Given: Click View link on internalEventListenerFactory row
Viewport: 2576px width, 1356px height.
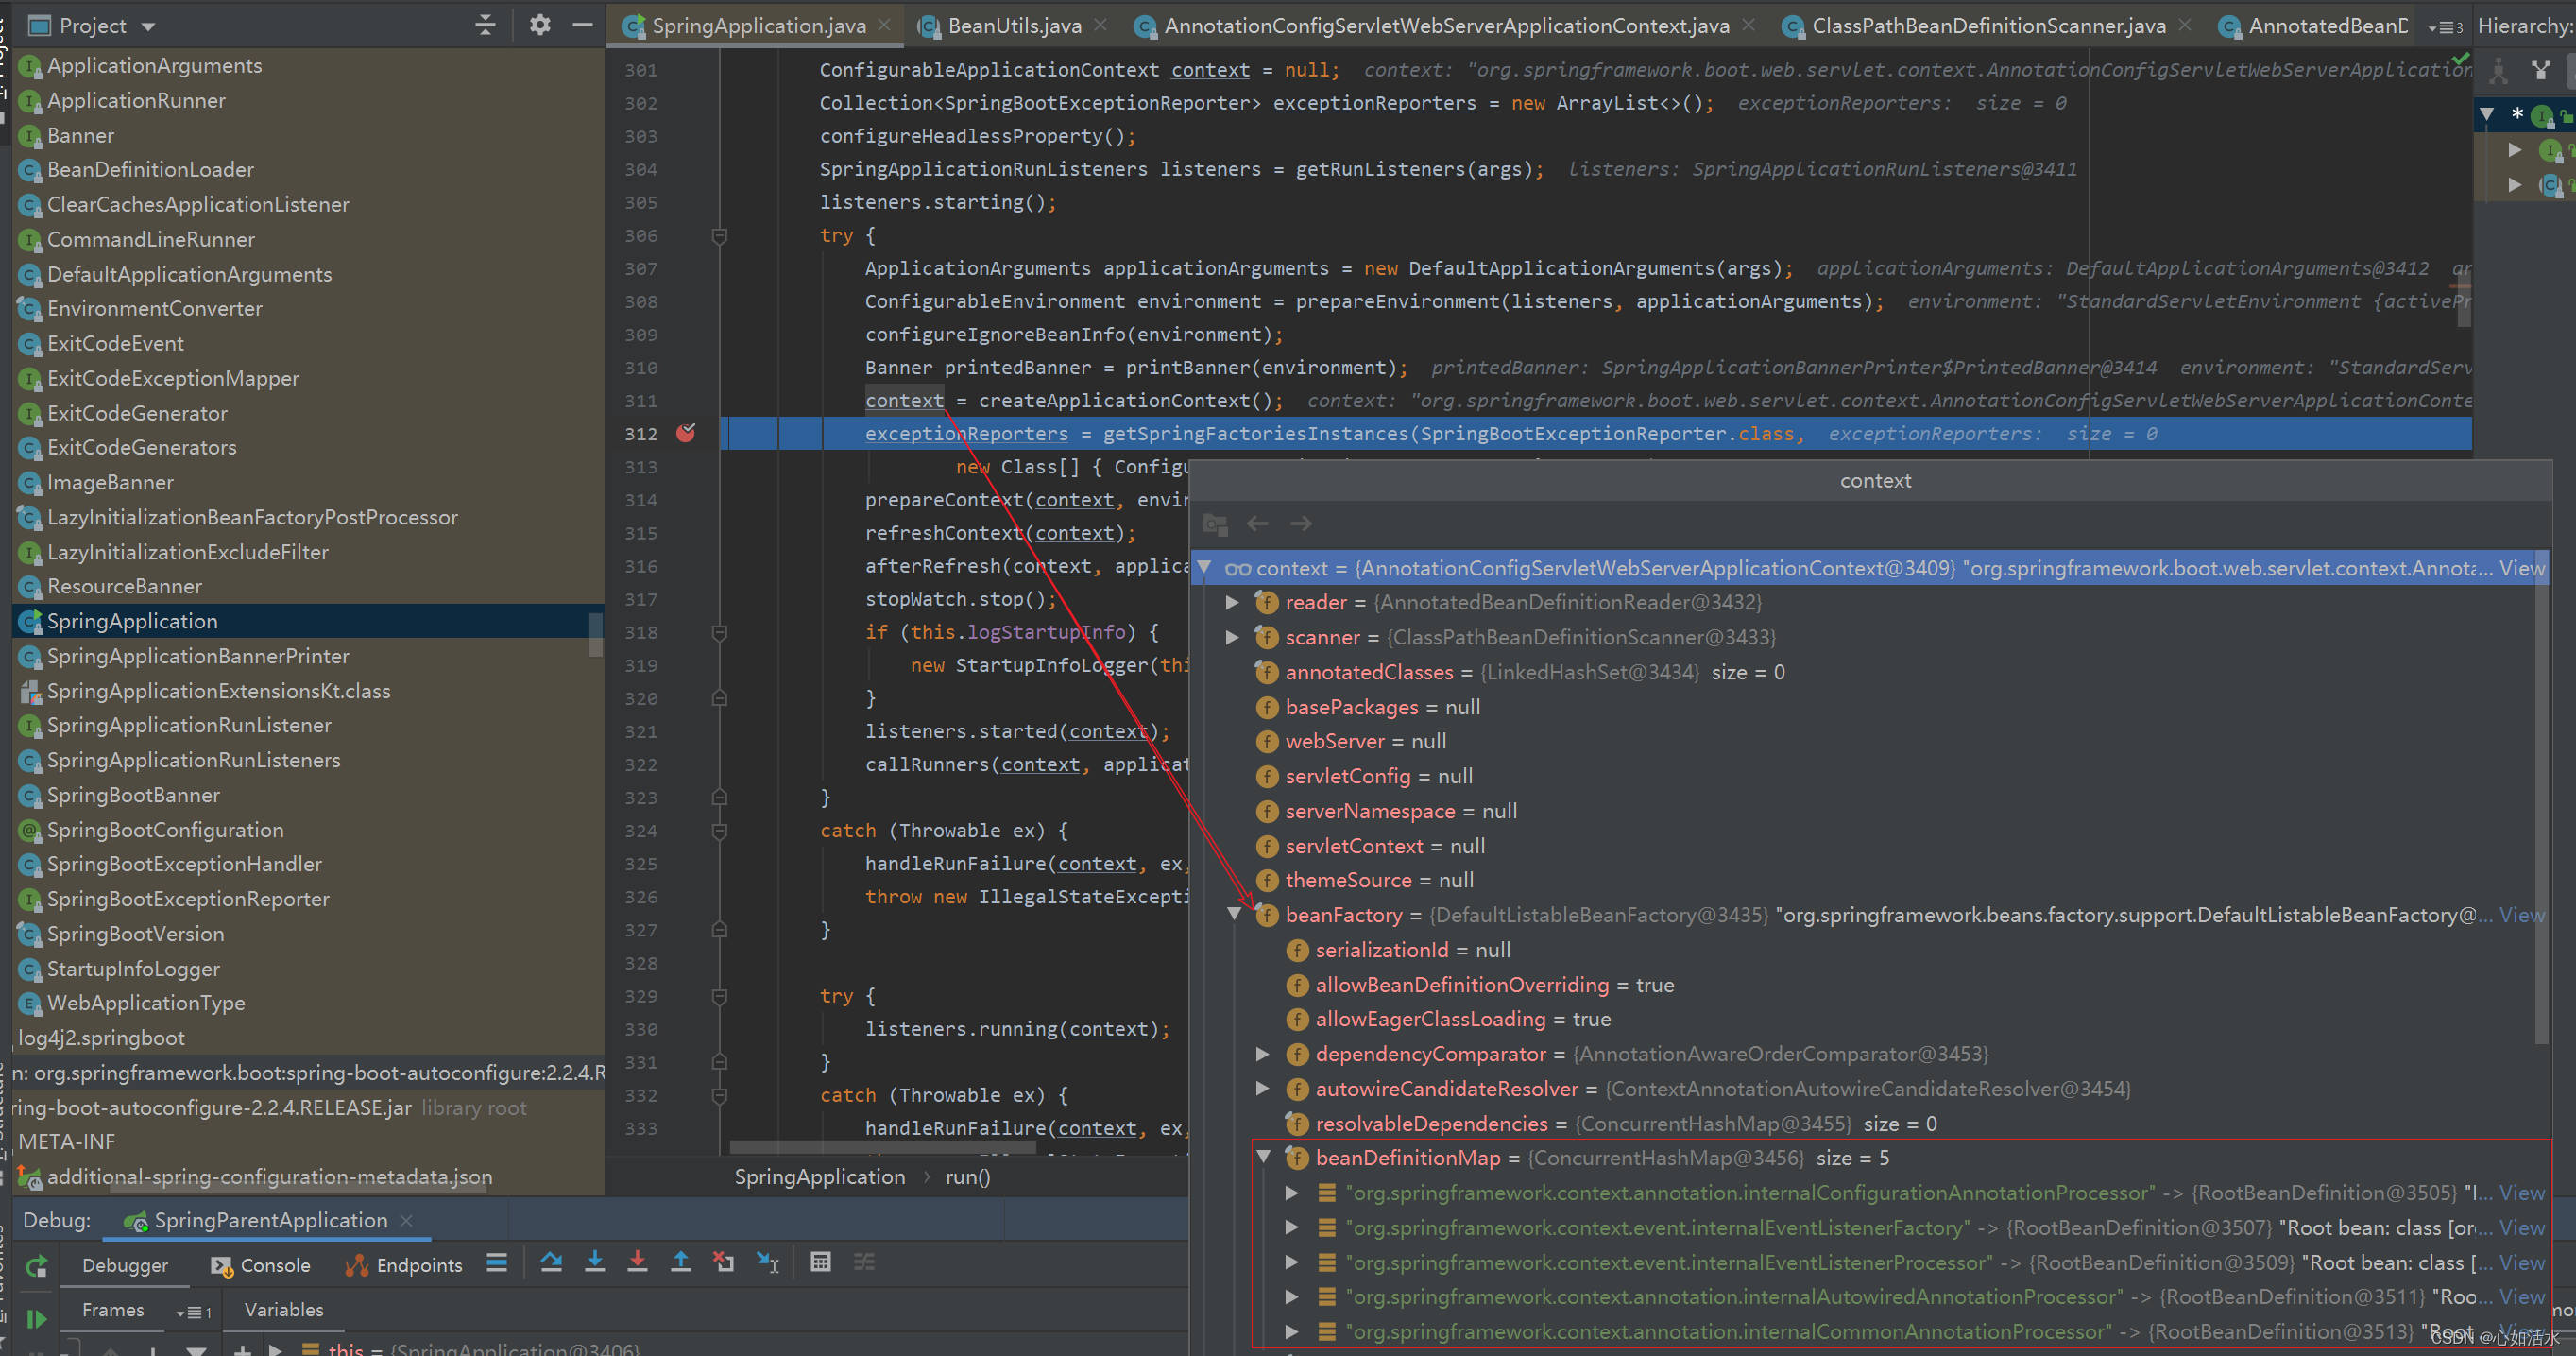Looking at the screenshot, I should point(2522,1227).
